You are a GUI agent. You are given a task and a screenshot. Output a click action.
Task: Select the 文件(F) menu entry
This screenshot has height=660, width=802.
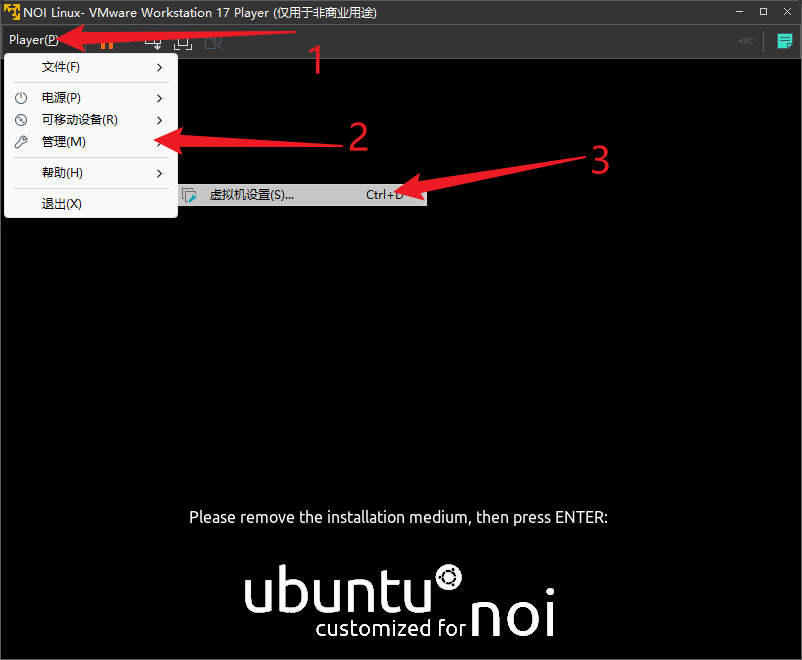pyautogui.click(x=61, y=67)
